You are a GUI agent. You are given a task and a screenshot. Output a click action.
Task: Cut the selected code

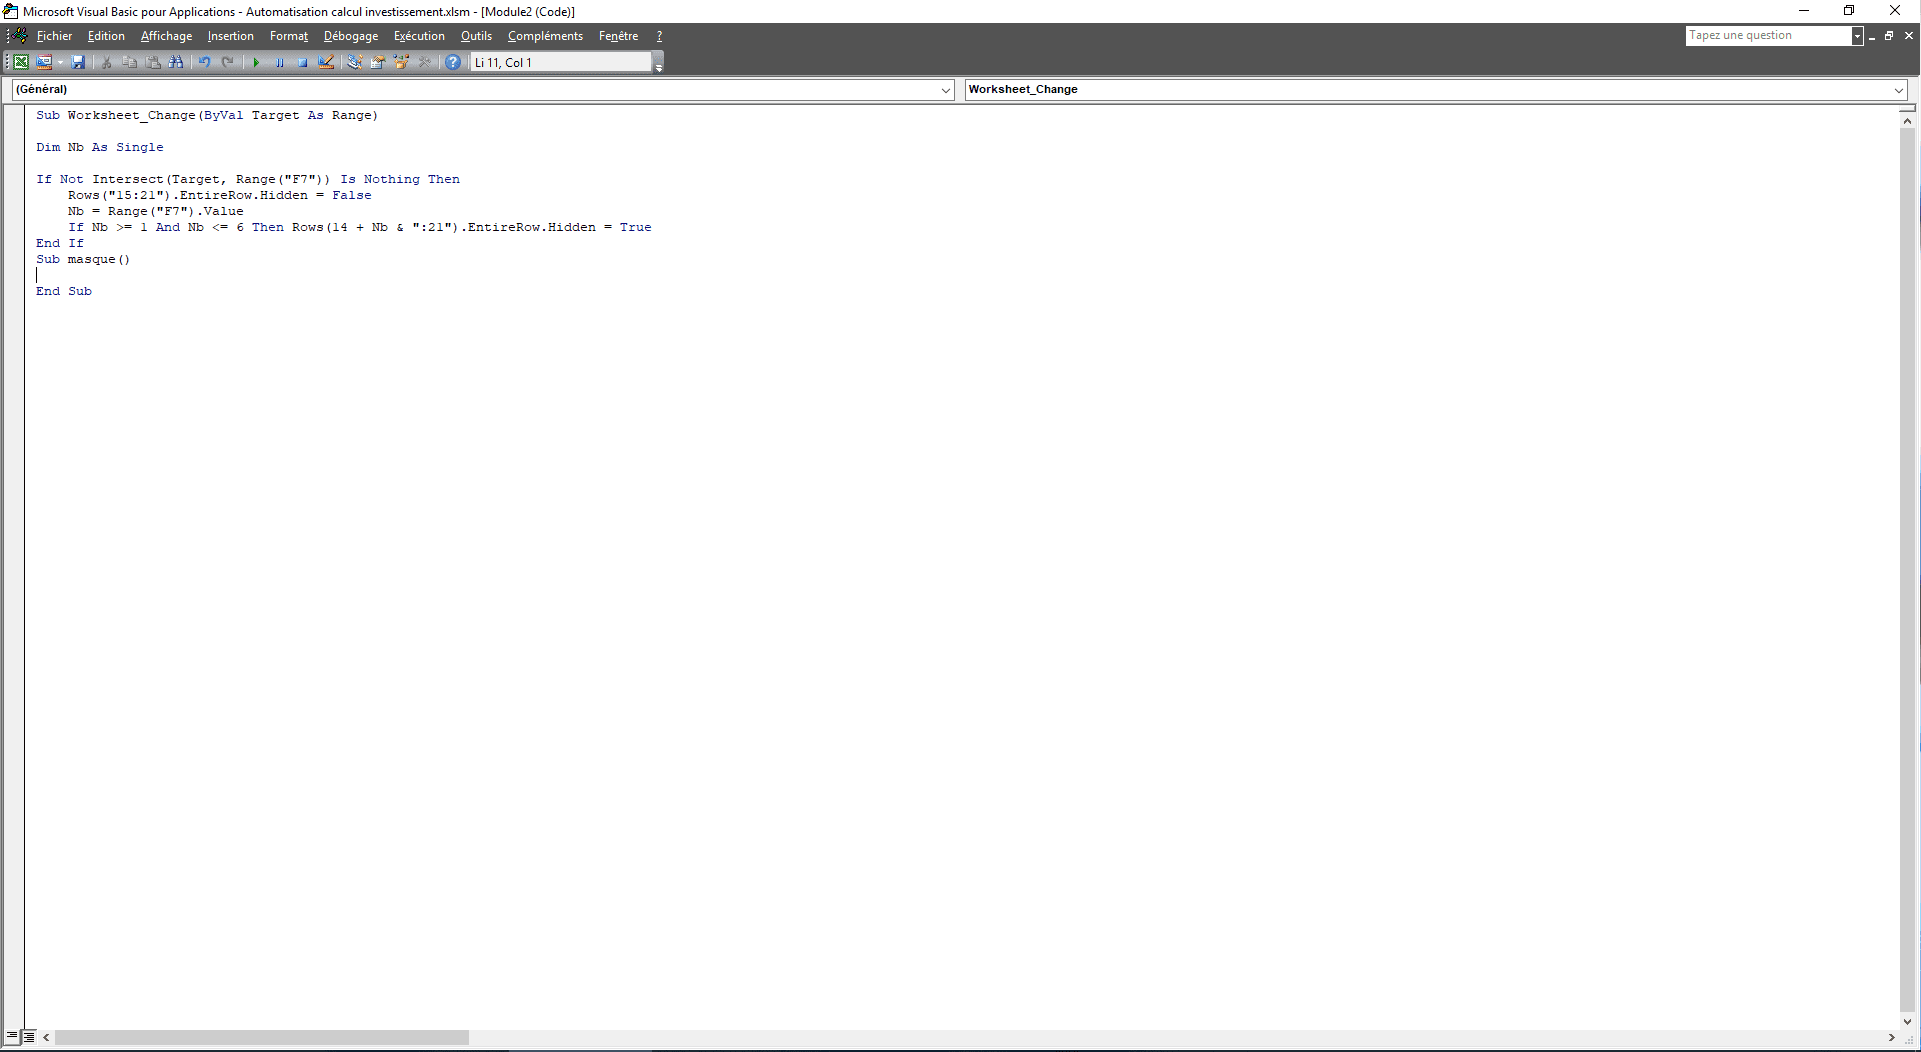(x=106, y=62)
